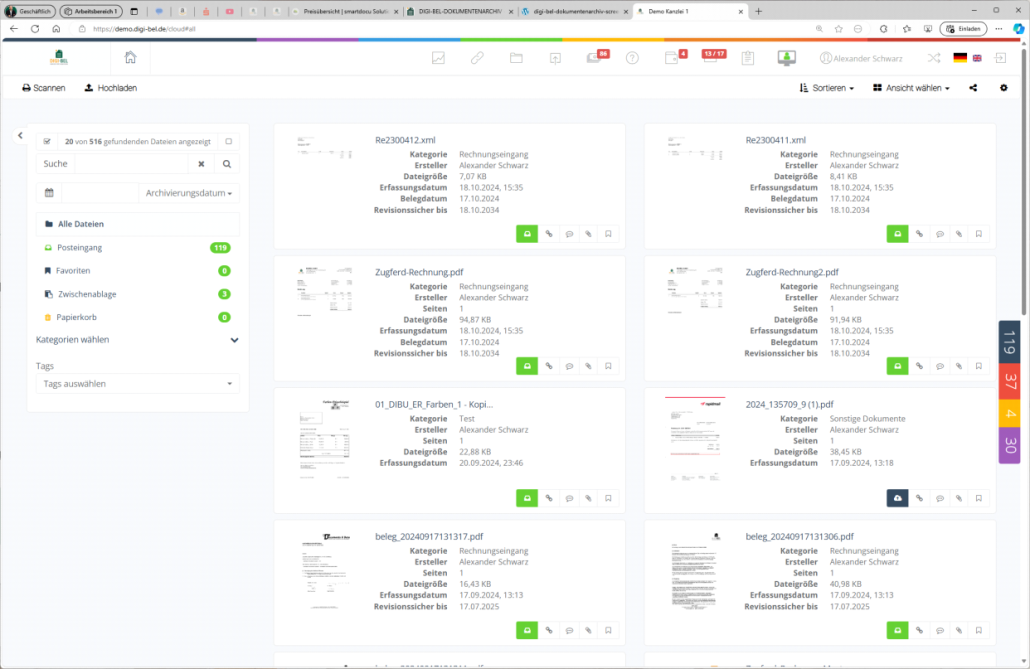The height and width of the screenshot is (669, 1030).
Task: Open the clipboard icon in the header
Action: [748, 58]
